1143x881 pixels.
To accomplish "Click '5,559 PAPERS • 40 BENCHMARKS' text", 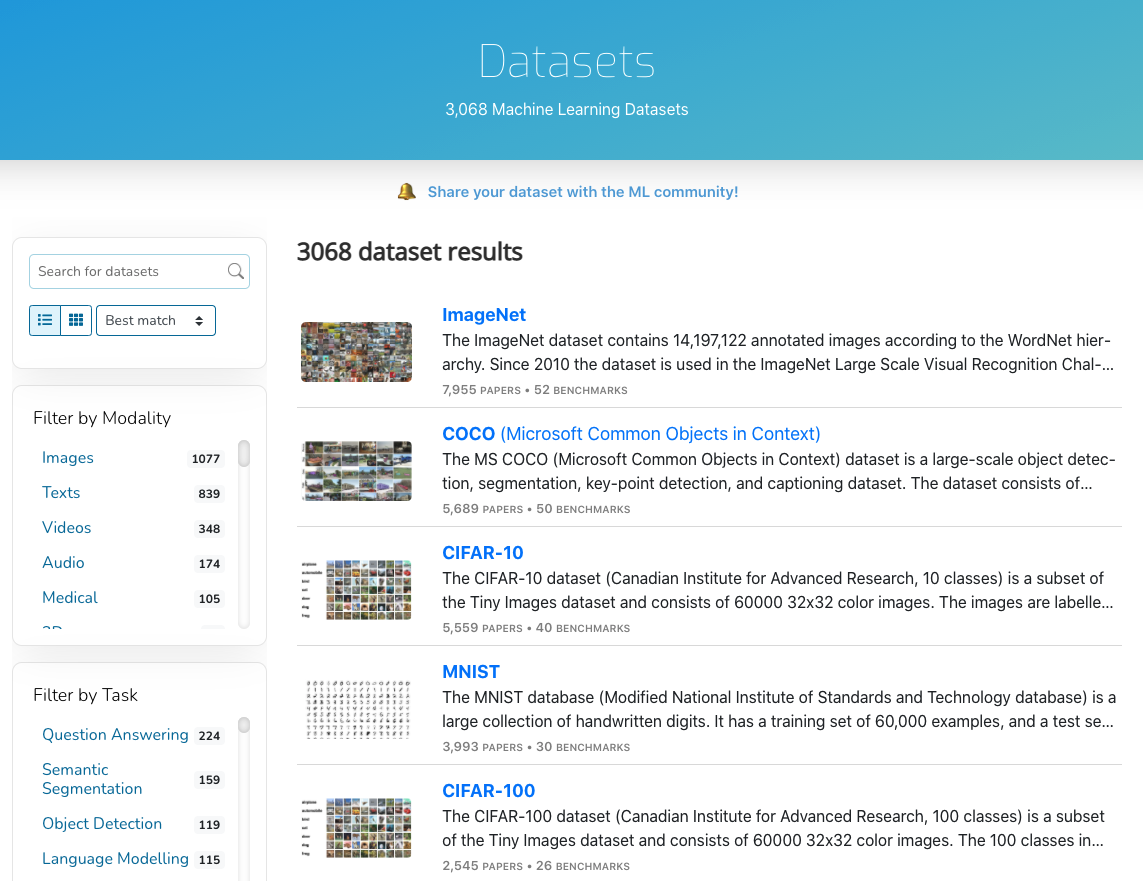I will (536, 627).
